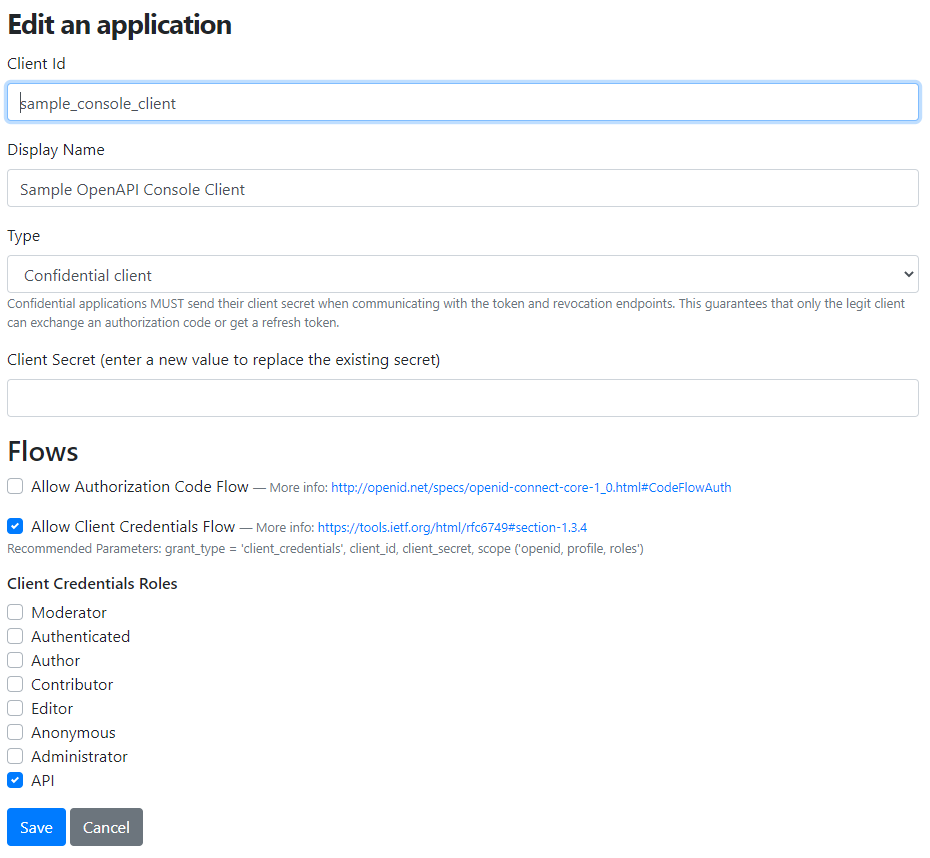The width and height of the screenshot is (930, 858).
Task: Click the 'Client Credentials Roles' heading
Action: click(x=92, y=583)
